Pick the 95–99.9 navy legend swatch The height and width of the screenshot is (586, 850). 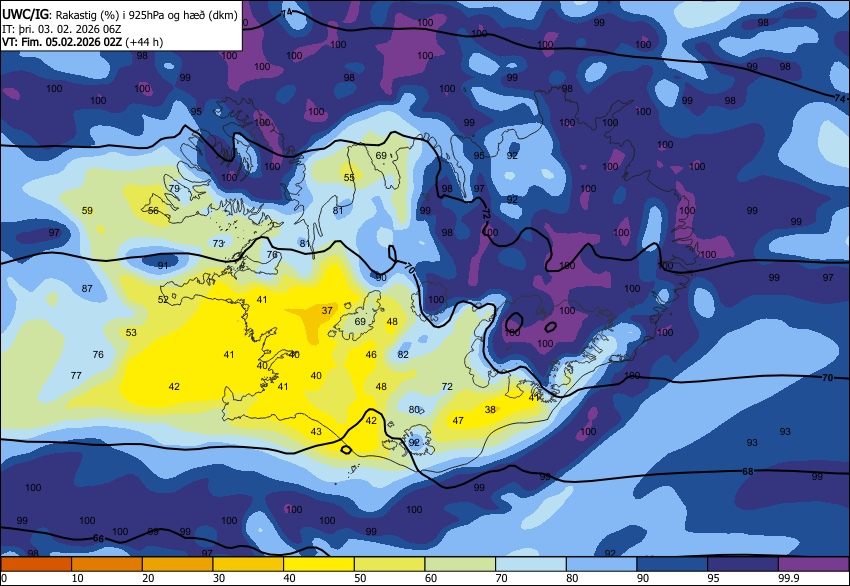pos(743,564)
